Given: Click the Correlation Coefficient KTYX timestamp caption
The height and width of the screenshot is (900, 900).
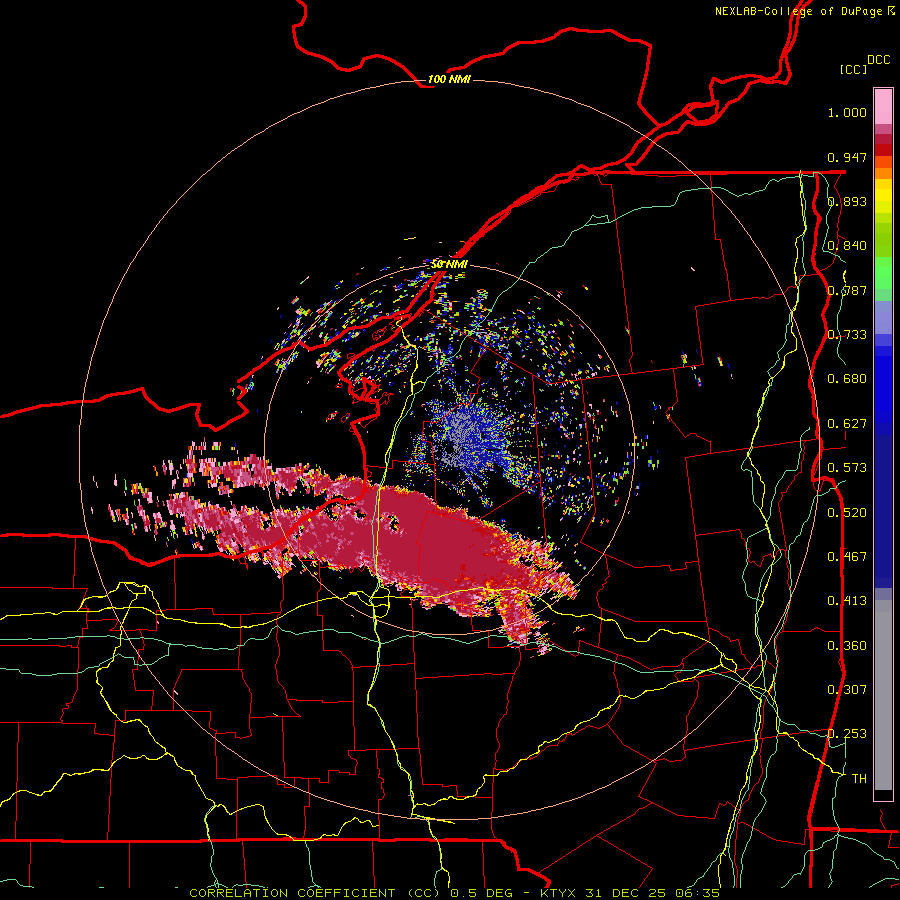Looking at the screenshot, I should [454, 893].
